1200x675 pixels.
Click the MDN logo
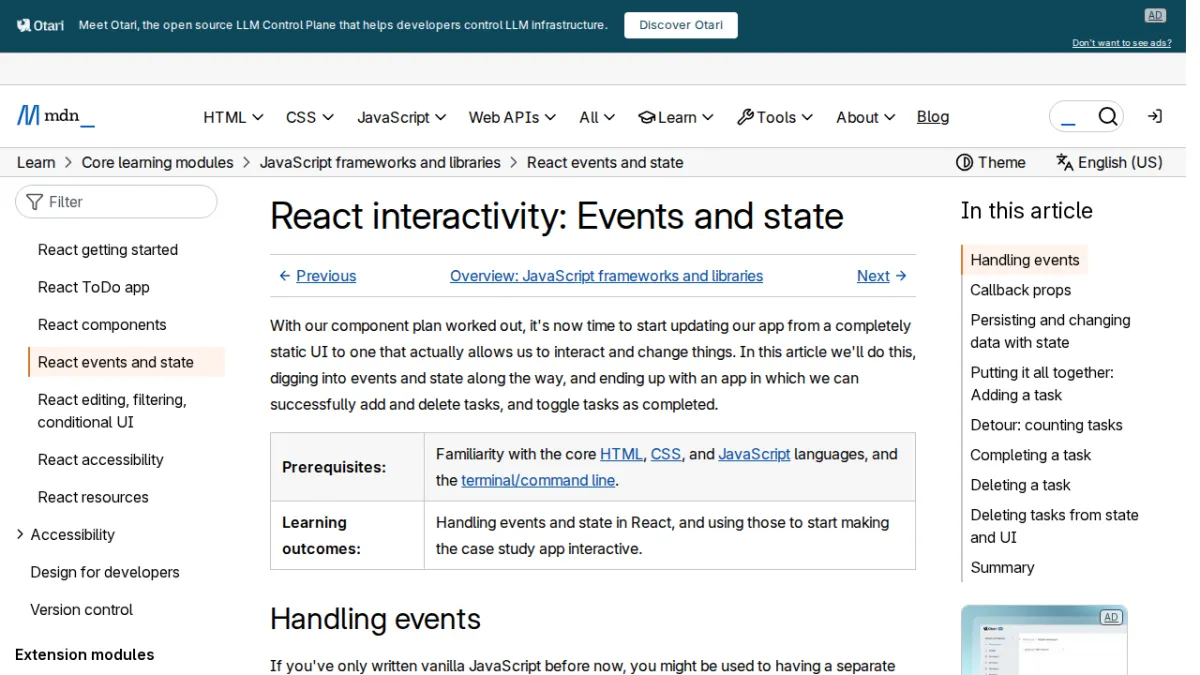(x=56, y=116)
